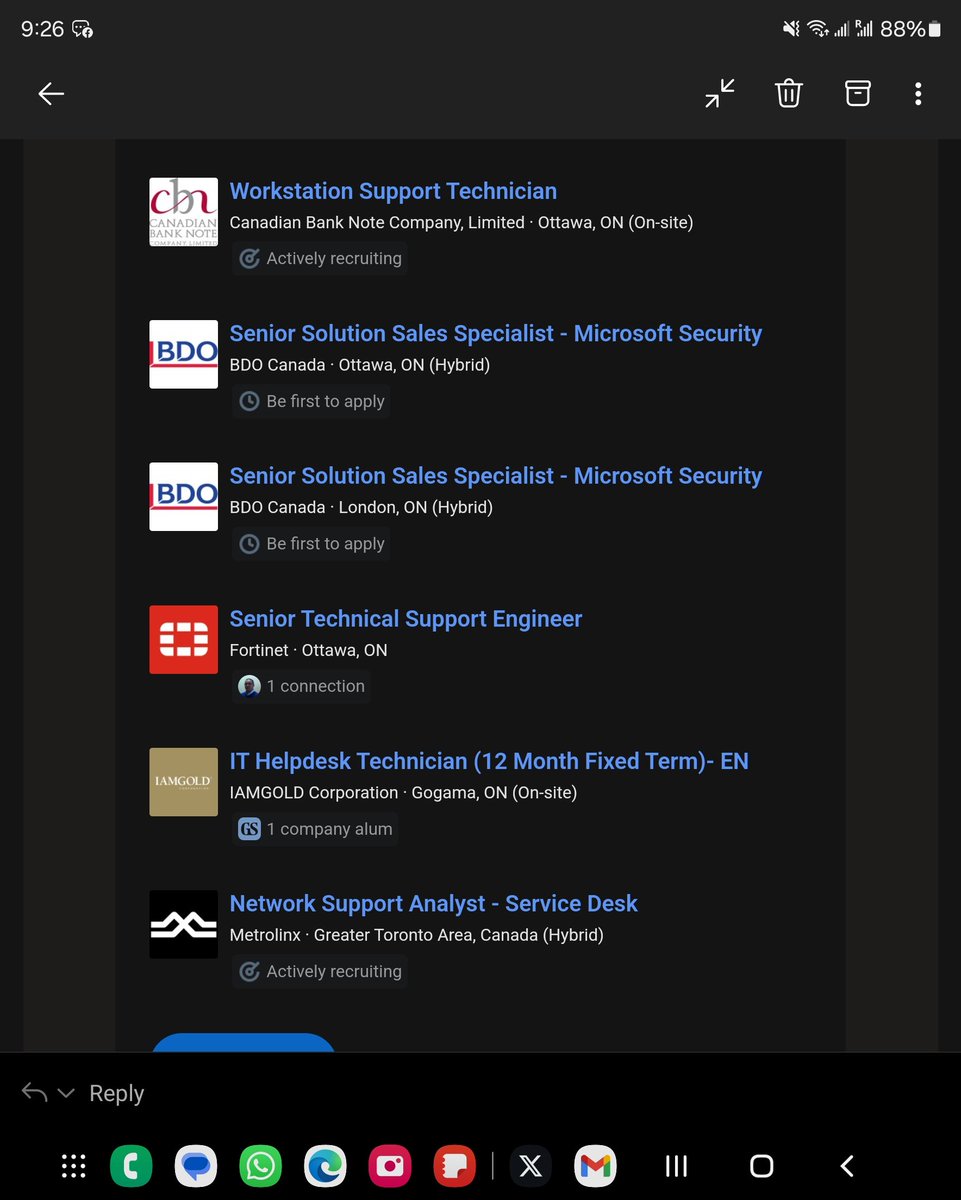Tap the 9:26 clock in status bar

point(42,29)
